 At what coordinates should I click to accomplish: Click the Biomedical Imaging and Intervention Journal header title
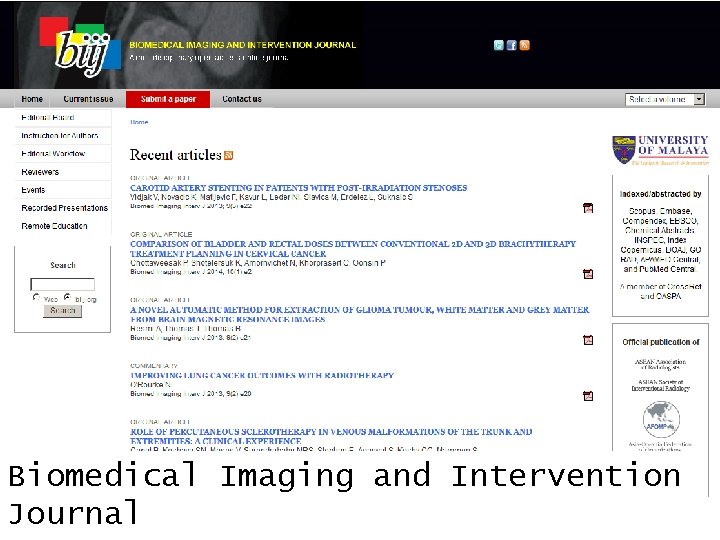point(242,45)
